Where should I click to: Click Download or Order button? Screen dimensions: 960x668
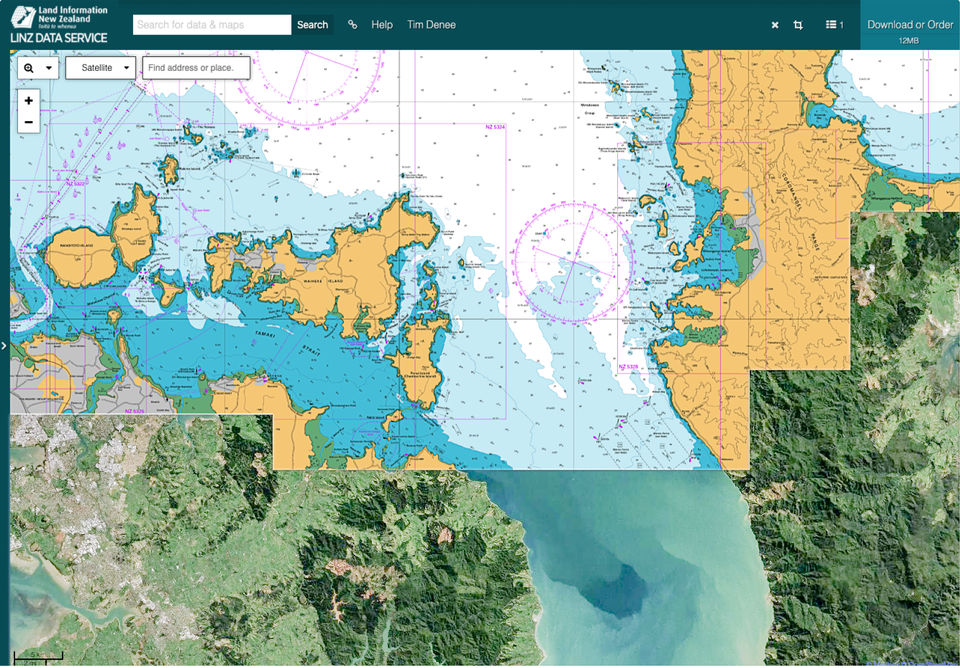click(910, 25)
